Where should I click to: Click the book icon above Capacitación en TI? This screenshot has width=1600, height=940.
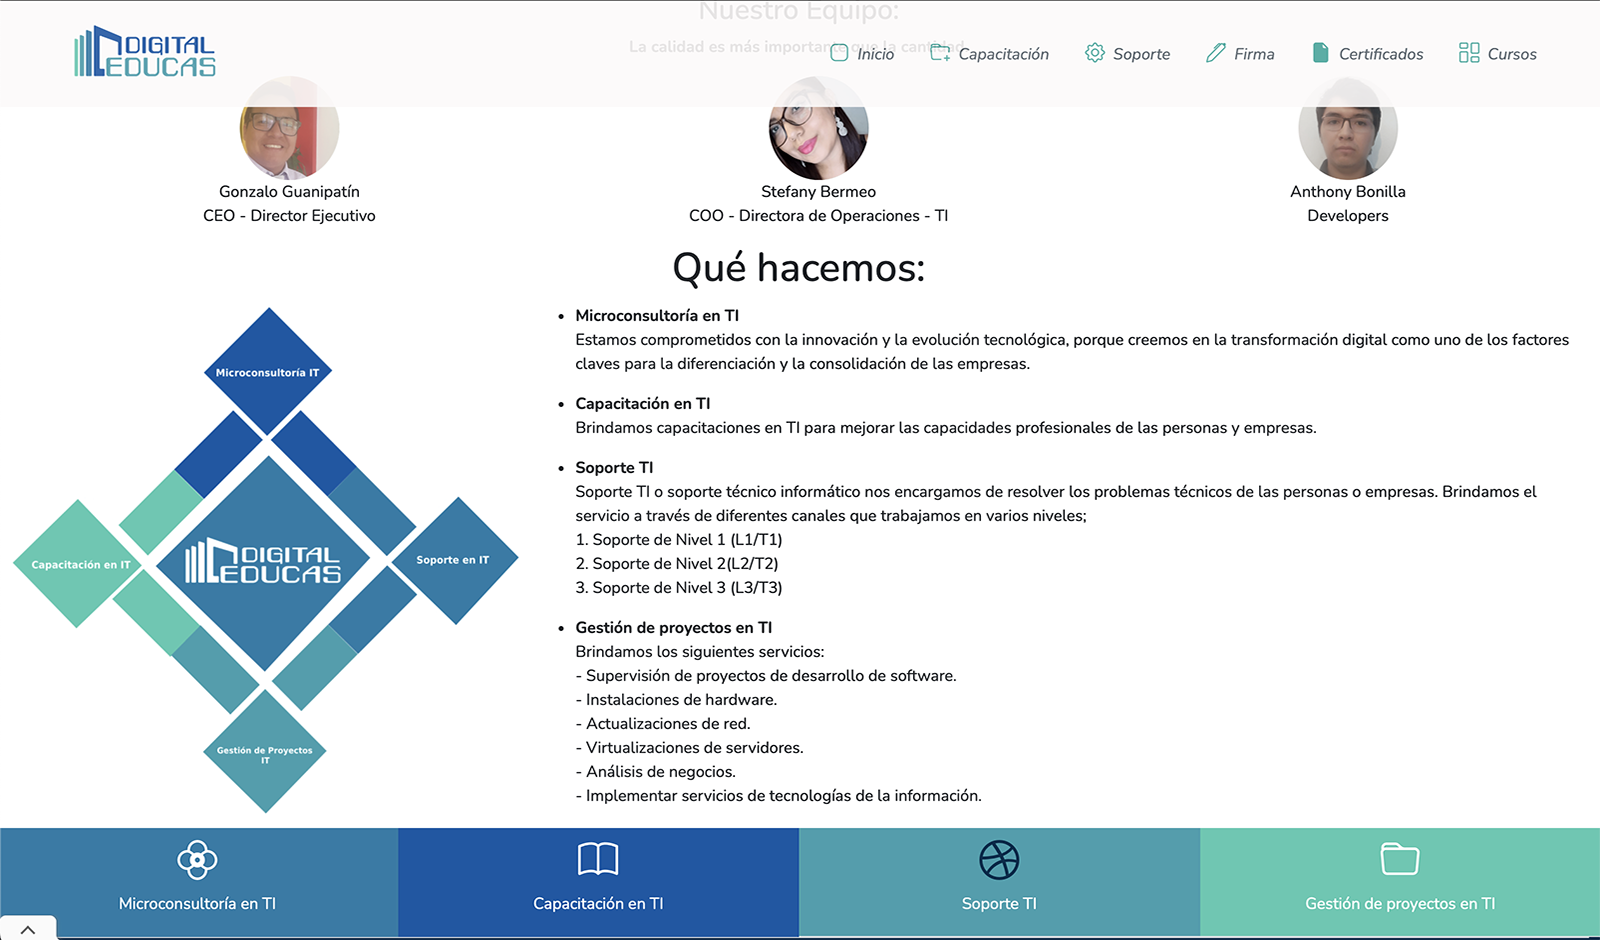click(598, 859)
